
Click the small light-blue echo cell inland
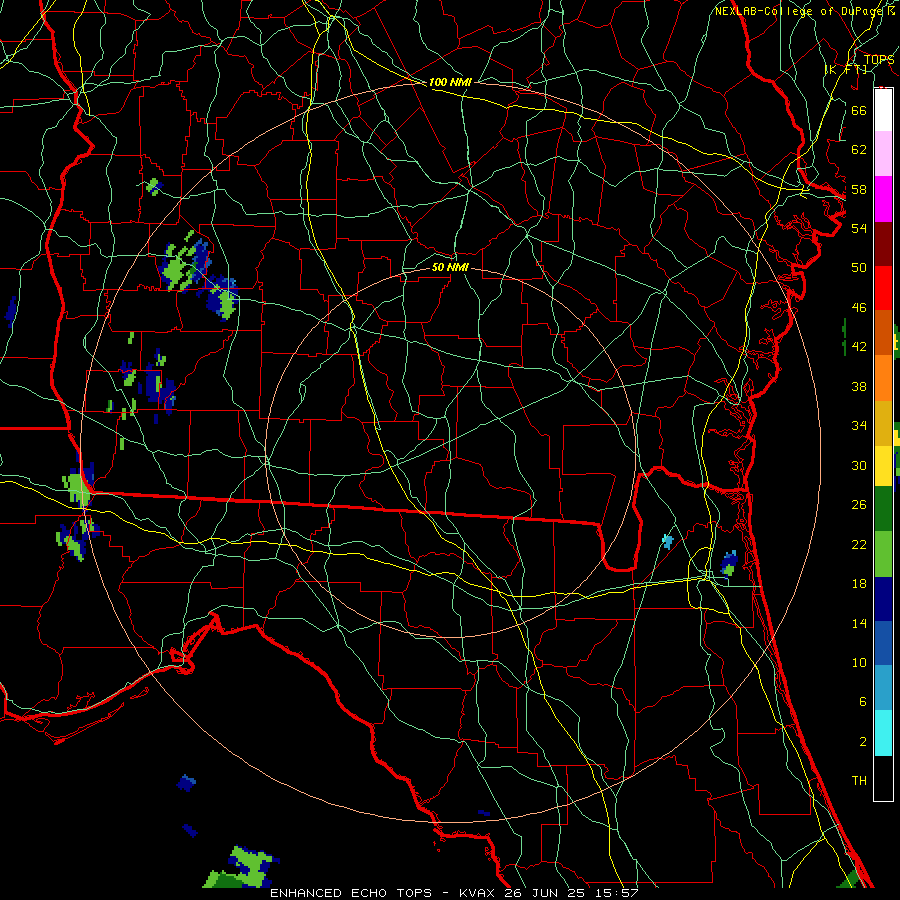coord(667,541)
